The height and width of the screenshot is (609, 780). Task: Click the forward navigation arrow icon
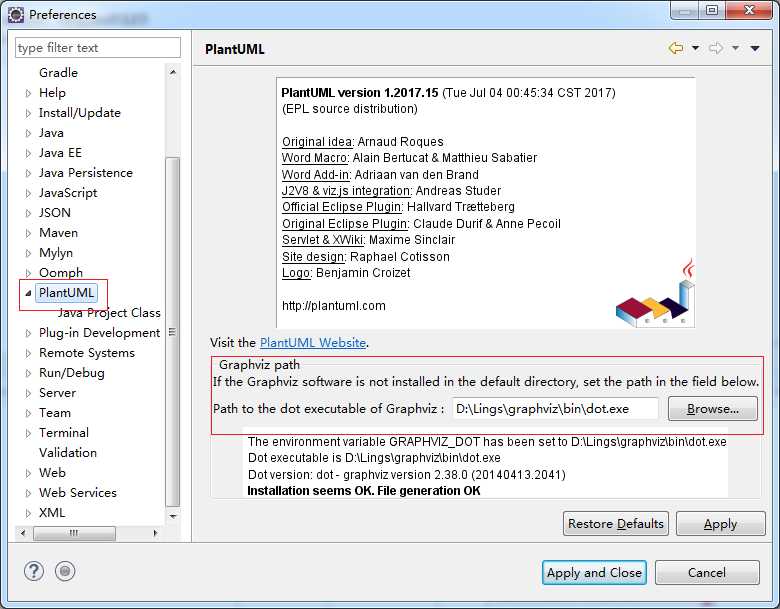(x=716, y=48)
